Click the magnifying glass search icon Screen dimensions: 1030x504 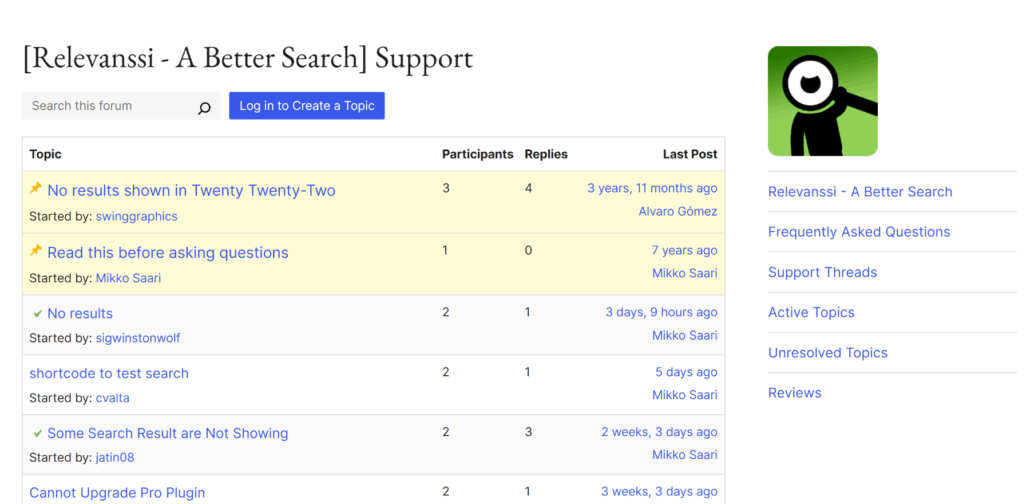pos(204,109)
